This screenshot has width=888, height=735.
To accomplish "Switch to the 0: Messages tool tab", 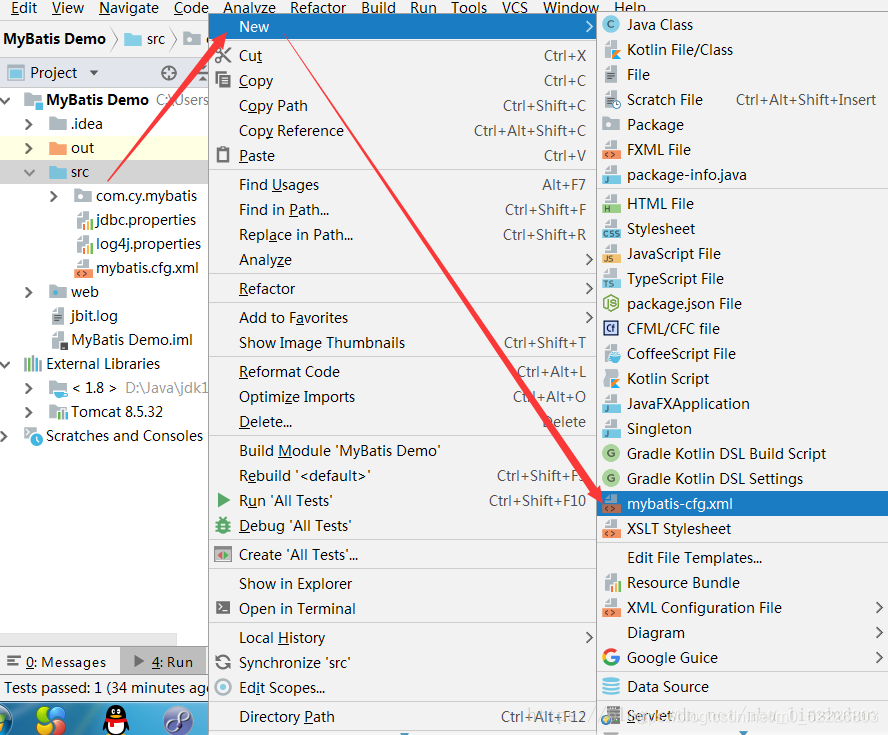I will pos(57,662).
